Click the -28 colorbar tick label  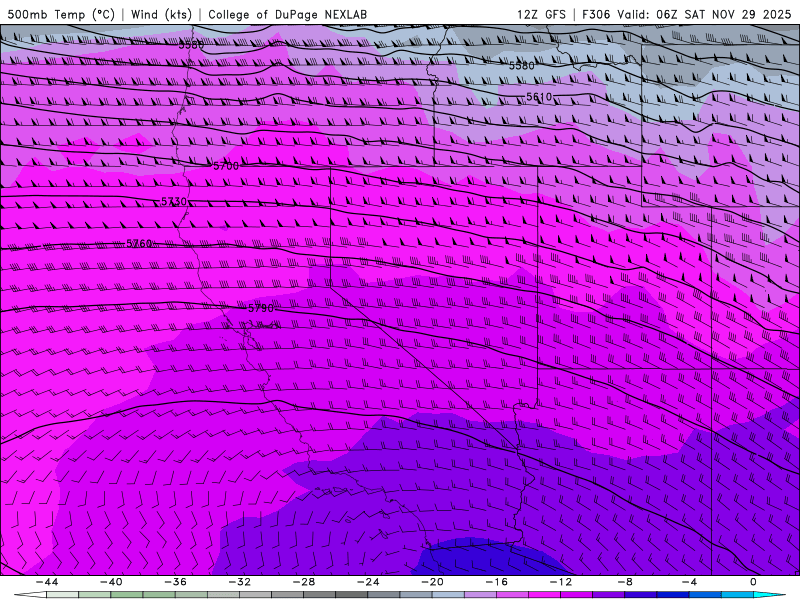coord(304,582)
